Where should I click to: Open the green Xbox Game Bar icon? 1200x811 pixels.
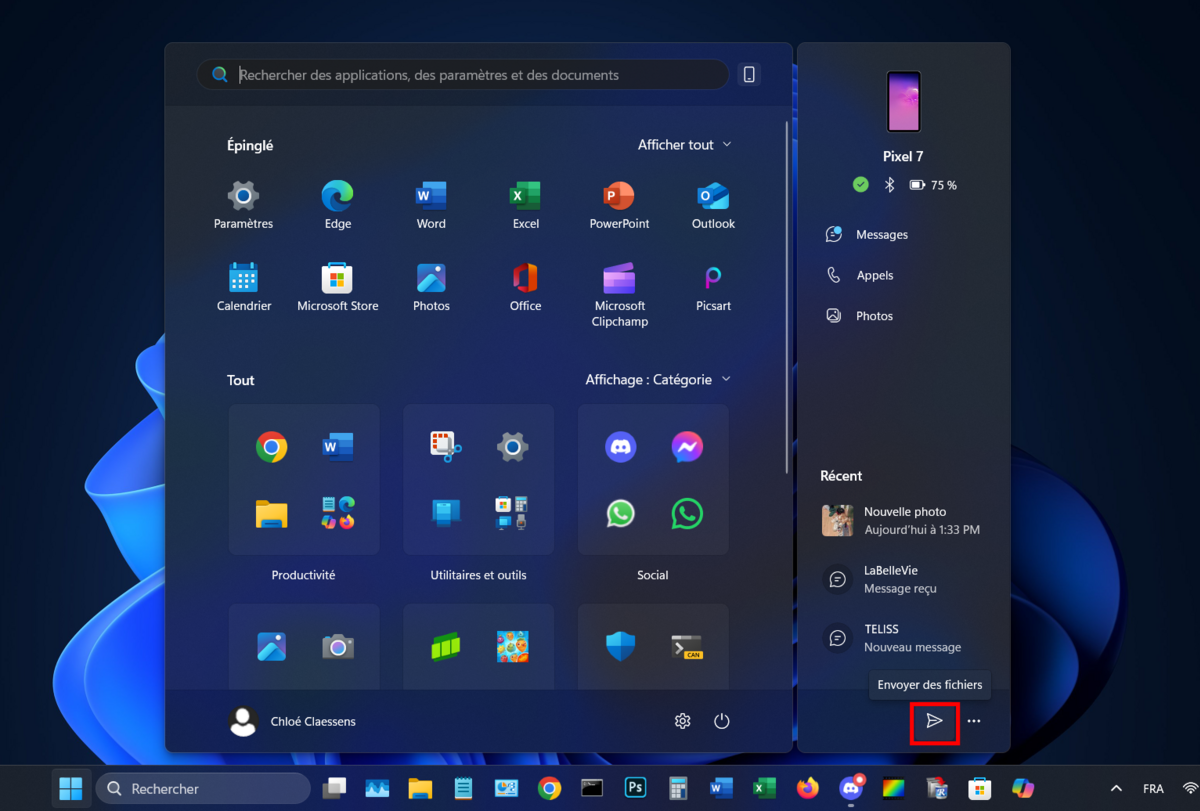(x=446, y=647)
